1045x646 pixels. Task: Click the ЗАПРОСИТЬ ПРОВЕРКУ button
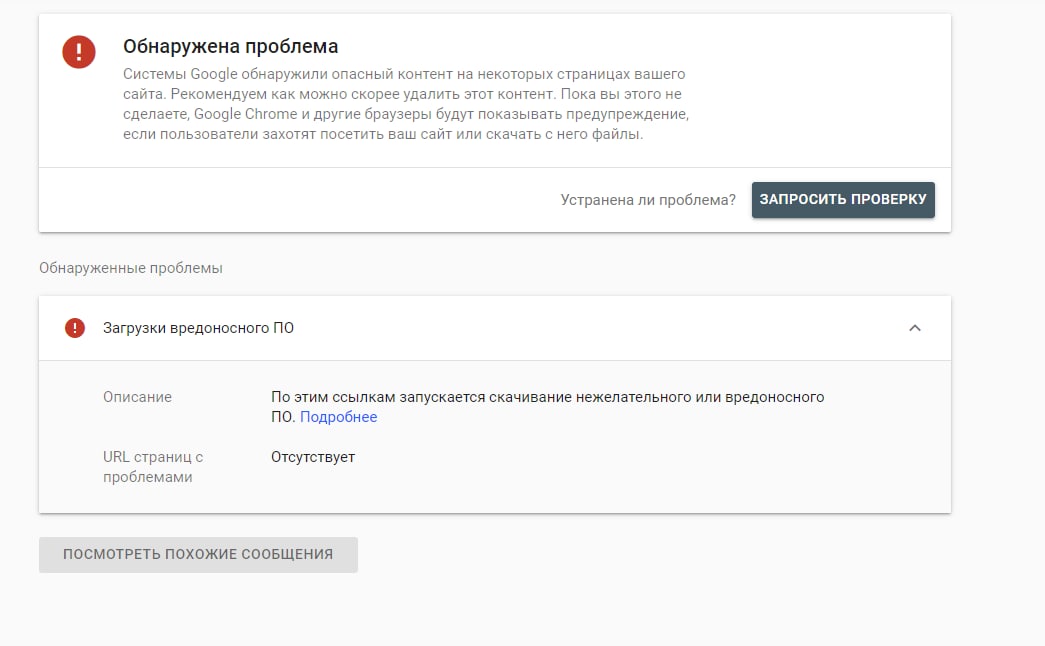tap(843, 199)
